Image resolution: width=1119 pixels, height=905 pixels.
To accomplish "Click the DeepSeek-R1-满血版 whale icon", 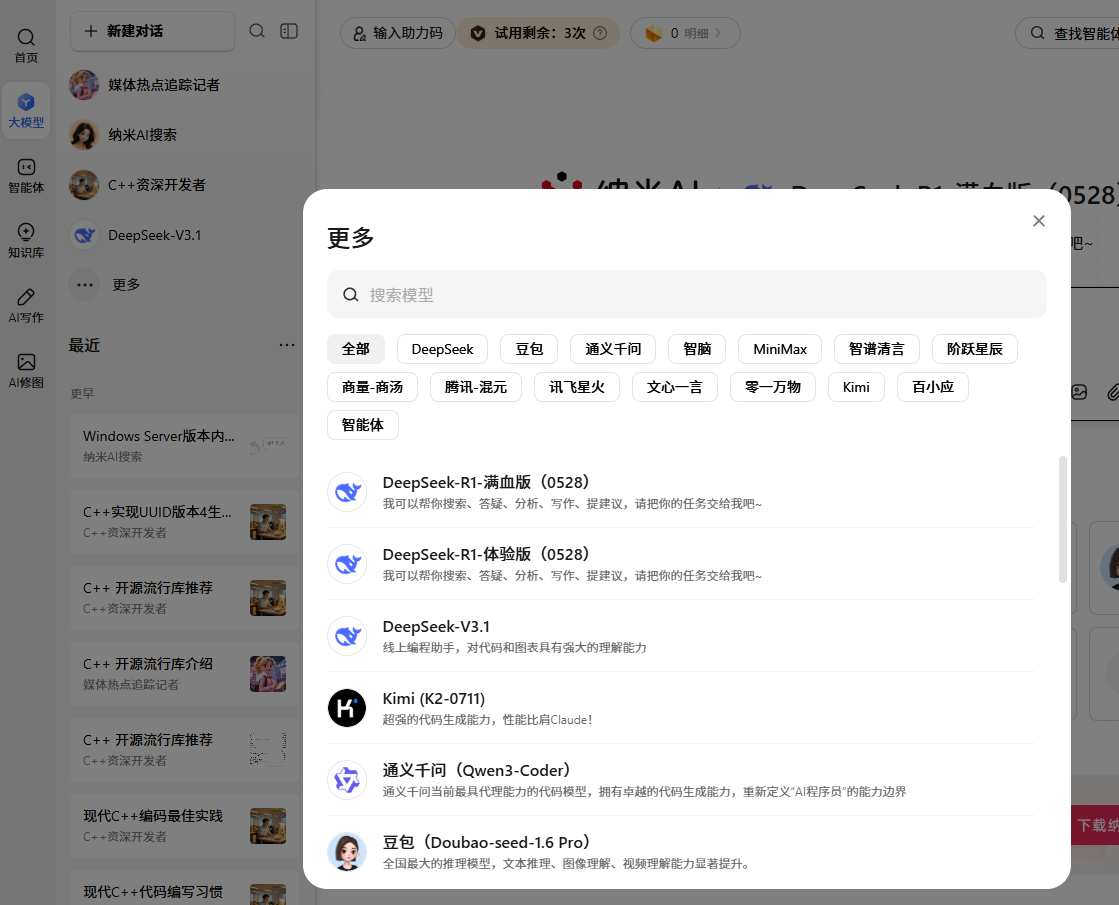I will pos(347,492).
